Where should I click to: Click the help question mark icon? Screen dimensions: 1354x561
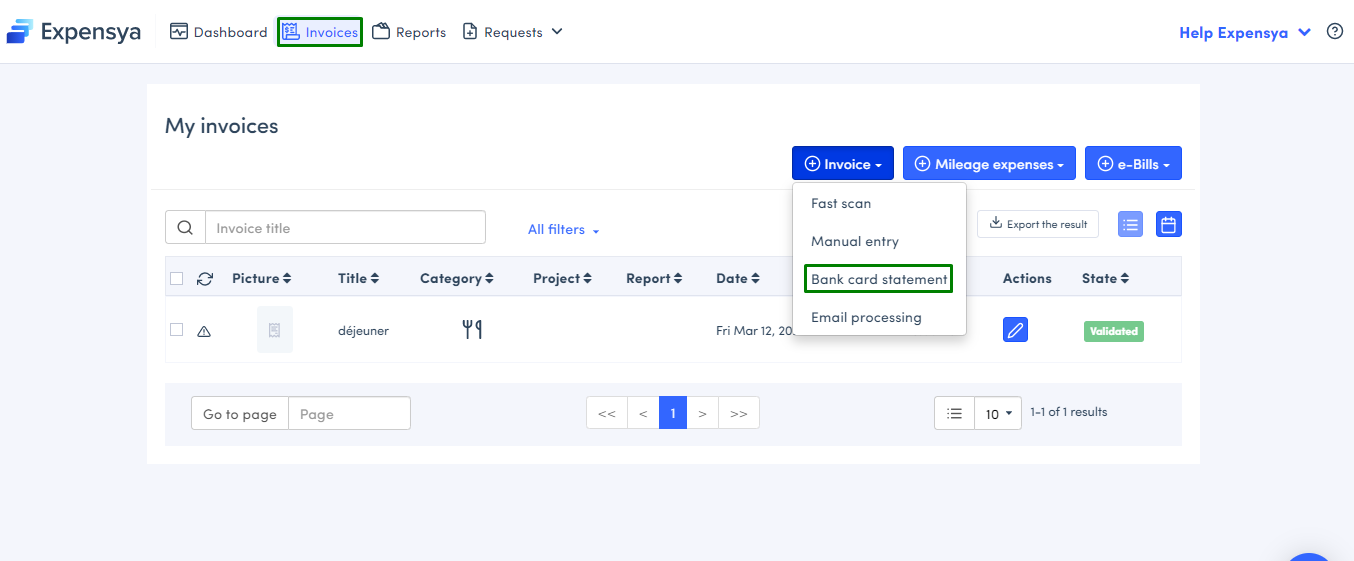tap(1334, 32)
